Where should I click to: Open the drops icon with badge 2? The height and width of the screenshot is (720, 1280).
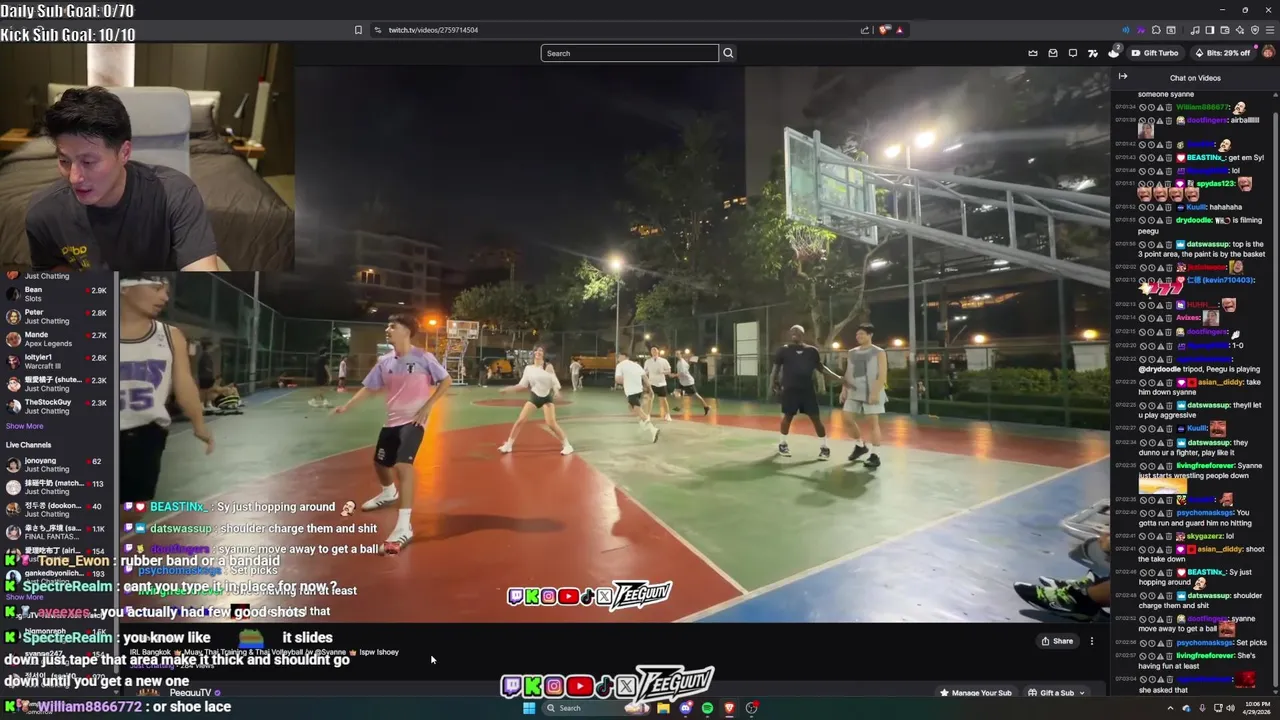1113,52
